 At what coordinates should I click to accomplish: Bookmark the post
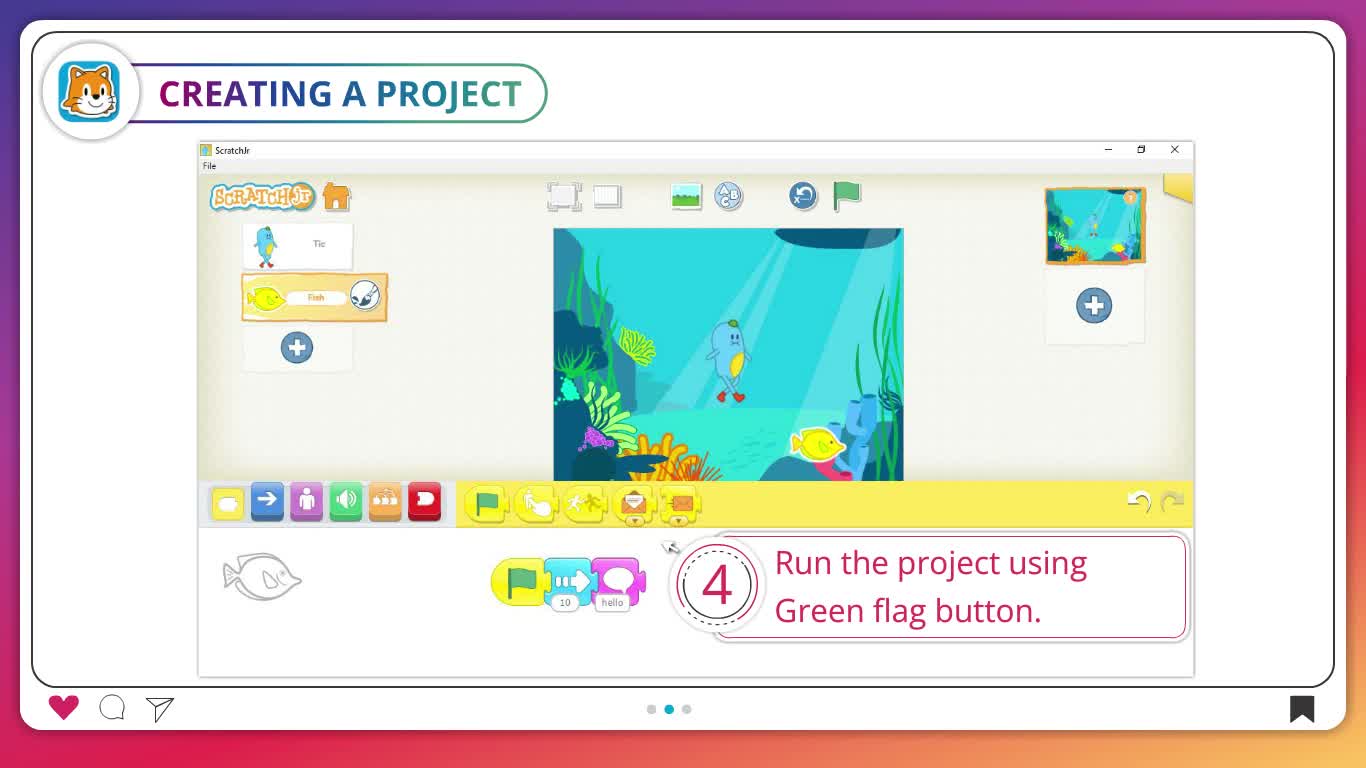point(1302,709)
